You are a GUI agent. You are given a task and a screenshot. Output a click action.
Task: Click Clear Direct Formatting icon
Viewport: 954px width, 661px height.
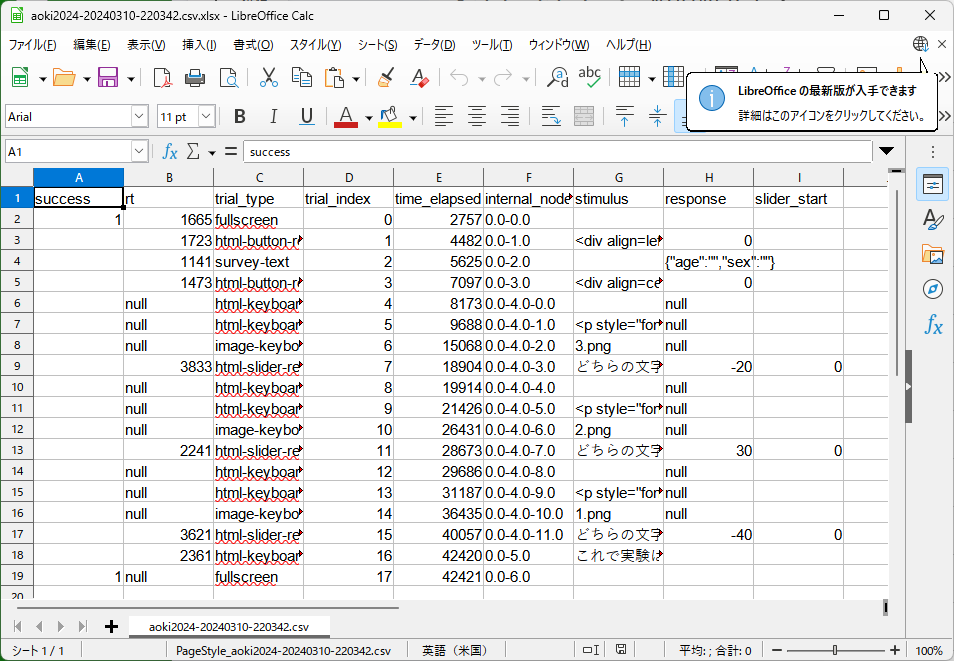[x=419, y=78]
